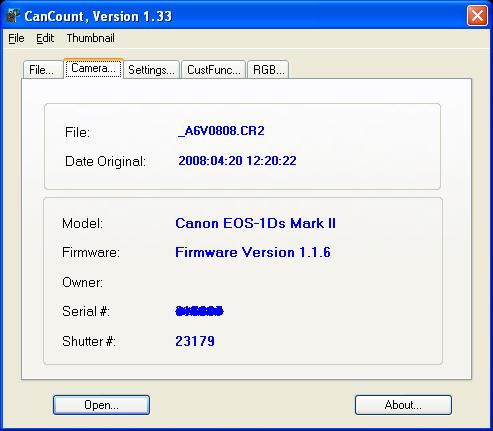493x431 pixels.
Task: Select the Camera... tab
Action: 93,68
